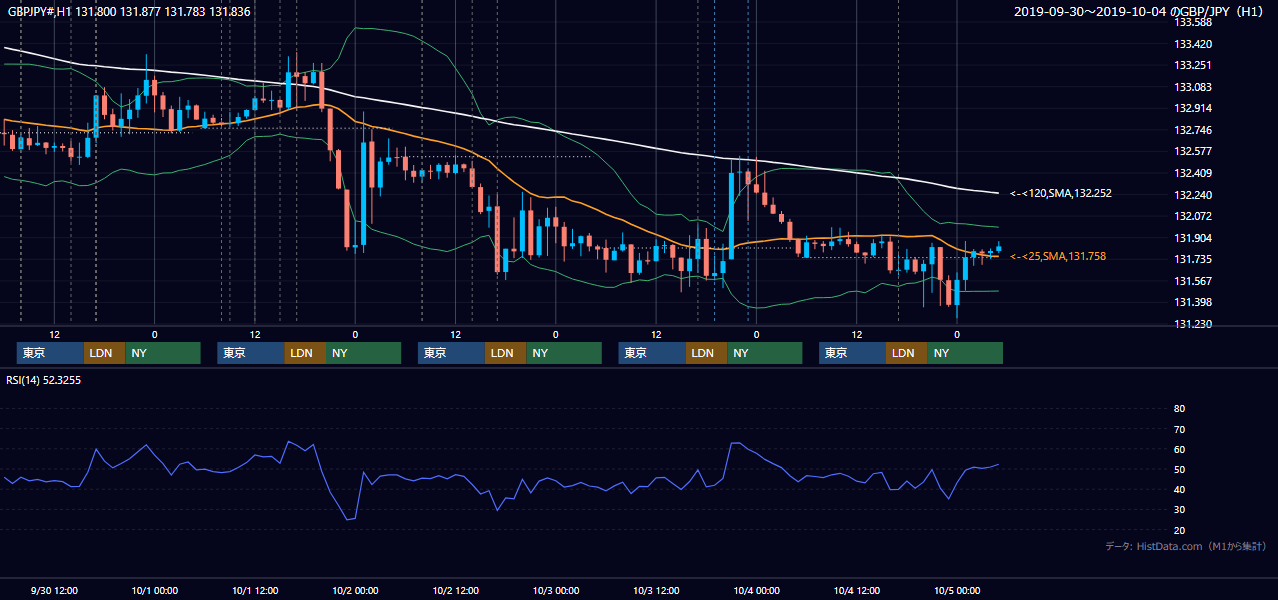Select the 131.567 price axis label
Viewport: 1278px width, 600px height.
click(x=1193, y=281)
